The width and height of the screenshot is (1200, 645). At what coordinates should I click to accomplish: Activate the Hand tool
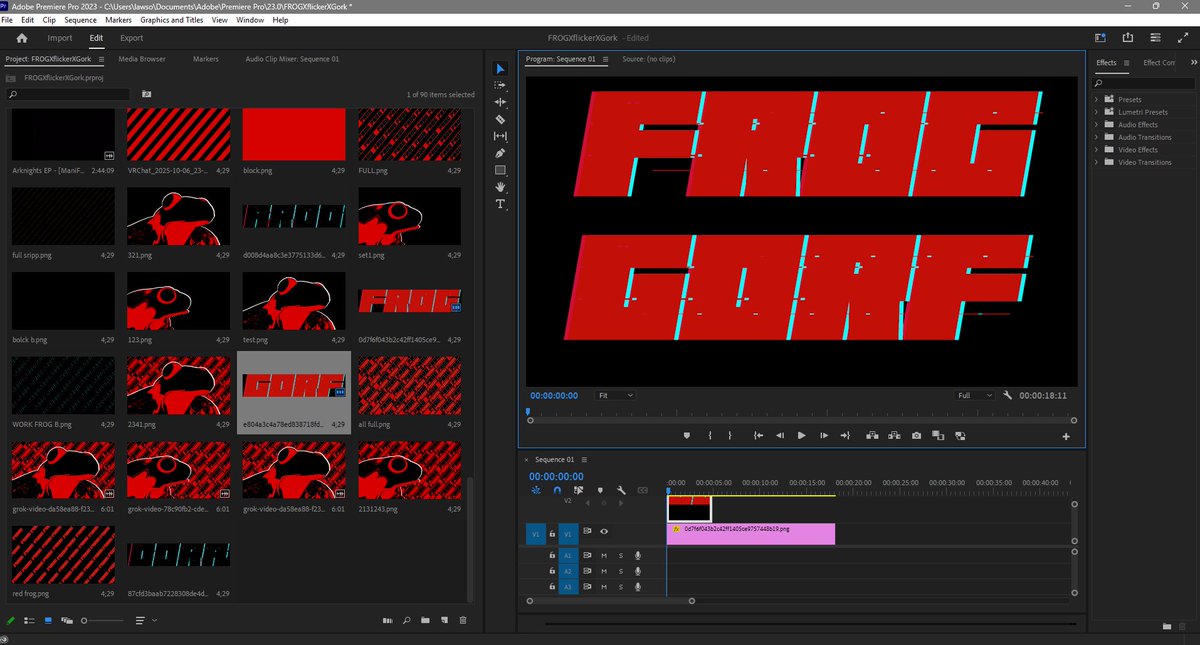coord(501,187)
